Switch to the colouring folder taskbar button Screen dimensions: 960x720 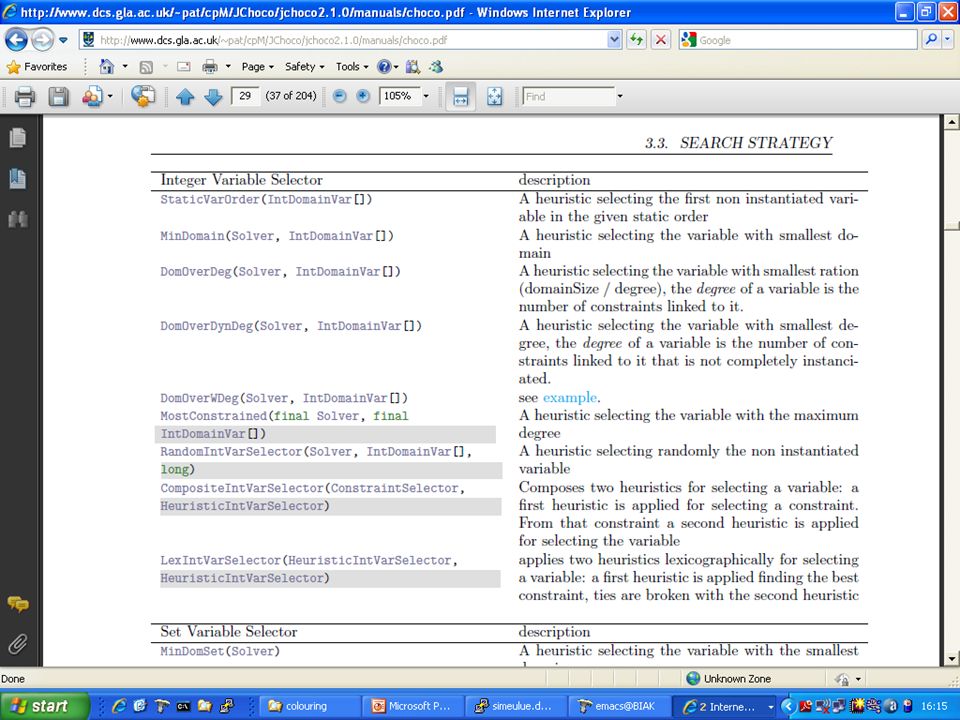pos(309,706)
